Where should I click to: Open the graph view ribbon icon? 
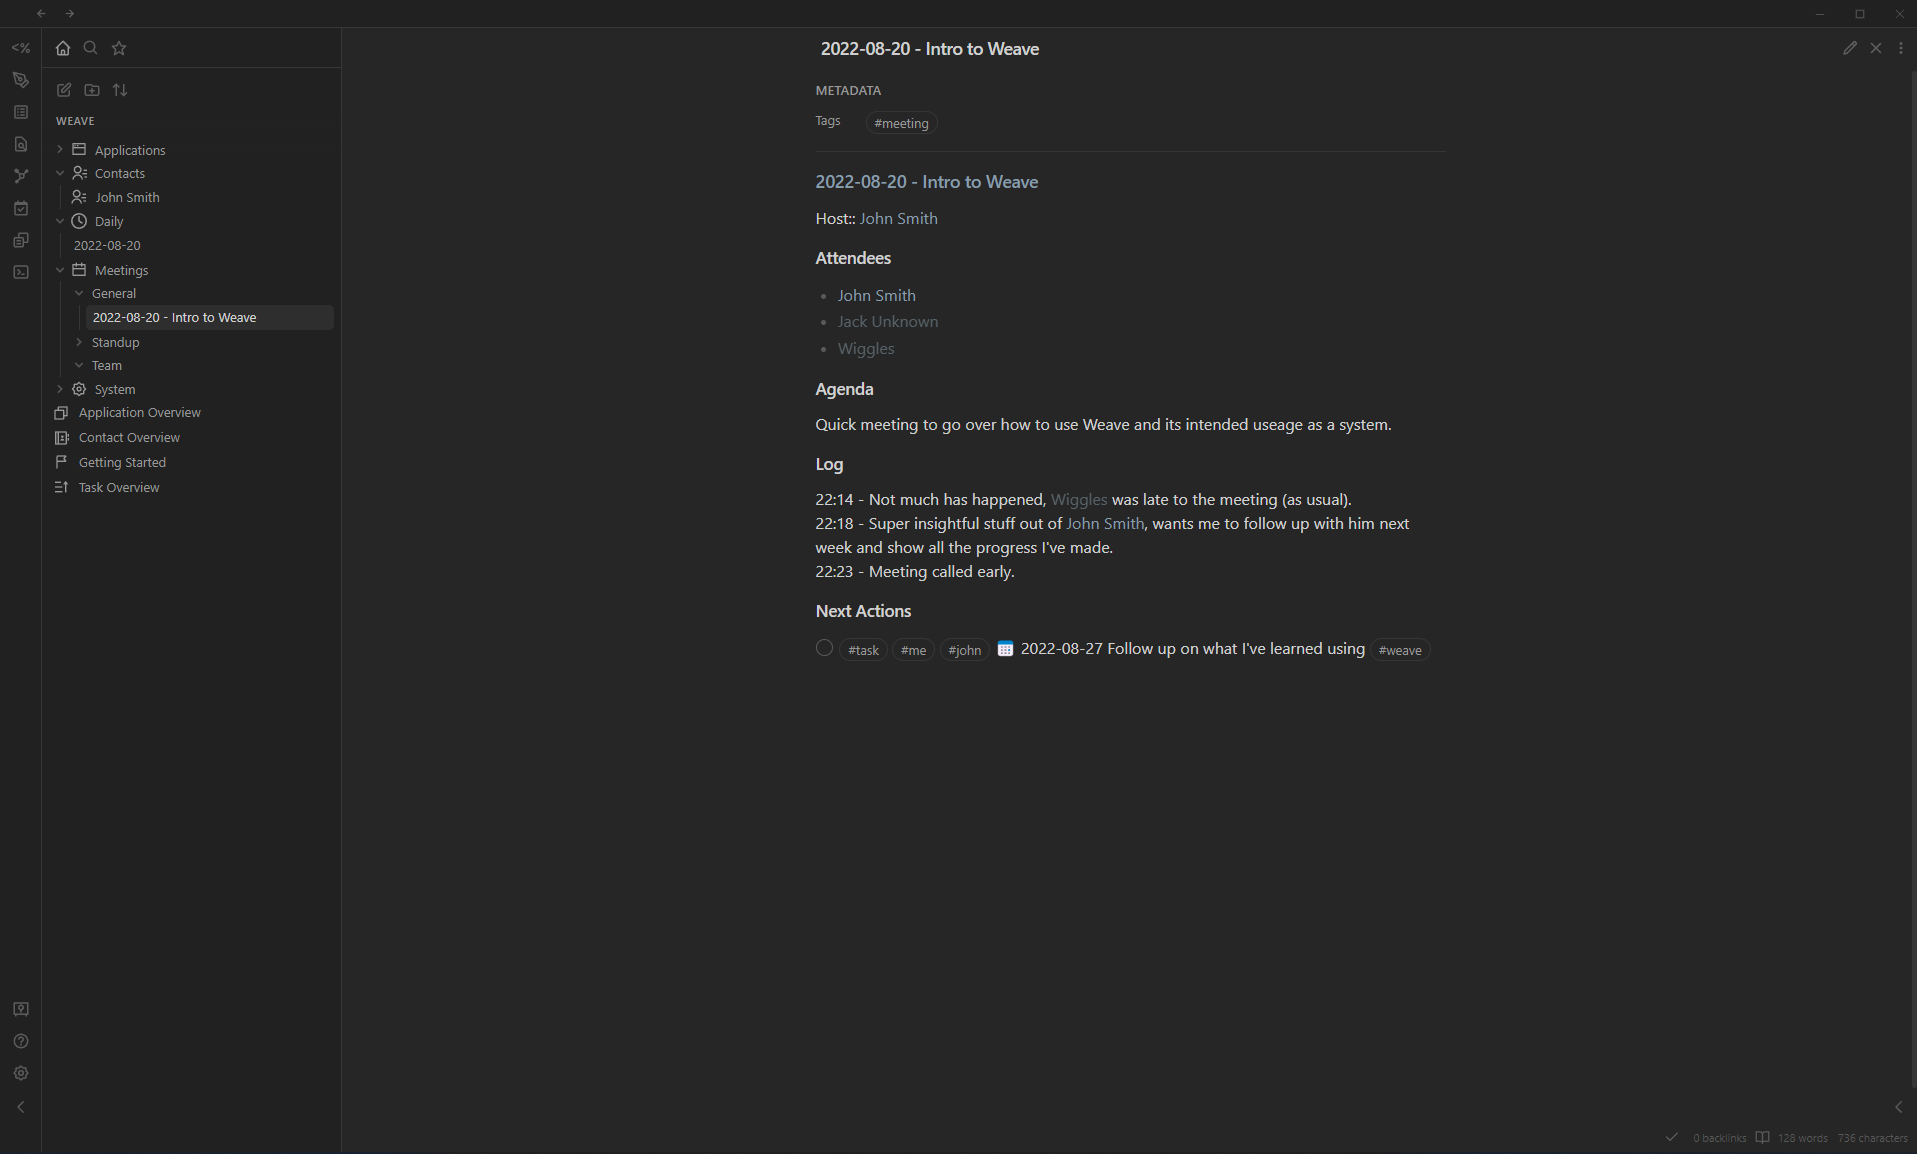[x=21, y=176]
